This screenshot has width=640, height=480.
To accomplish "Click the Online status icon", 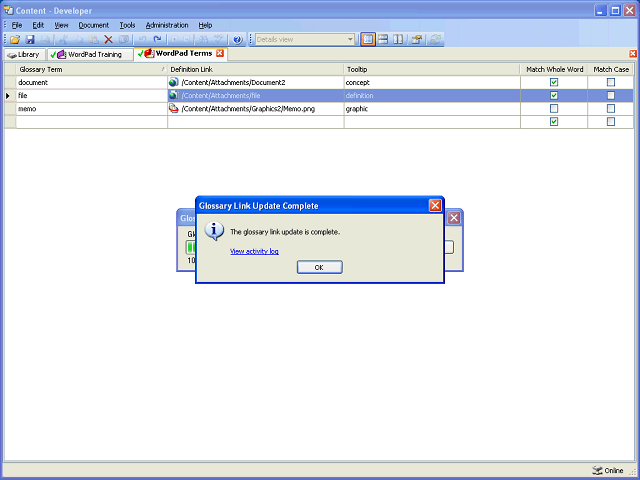I will coord(597,470).
